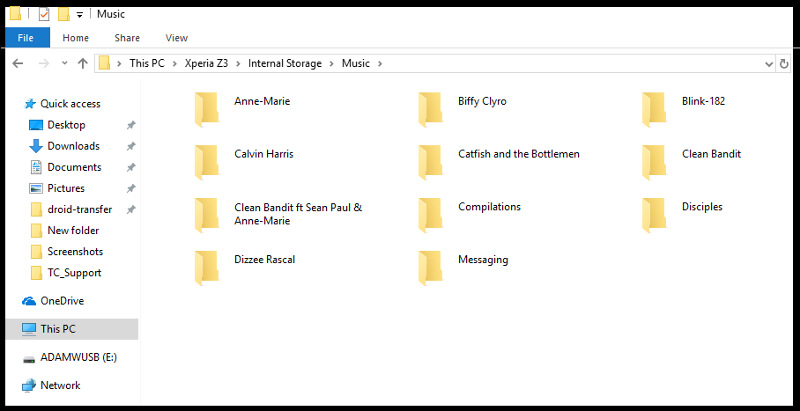The width and height of the screenshot is (800, 411).
Task: Open the File menu
Action: click(26, 38)
